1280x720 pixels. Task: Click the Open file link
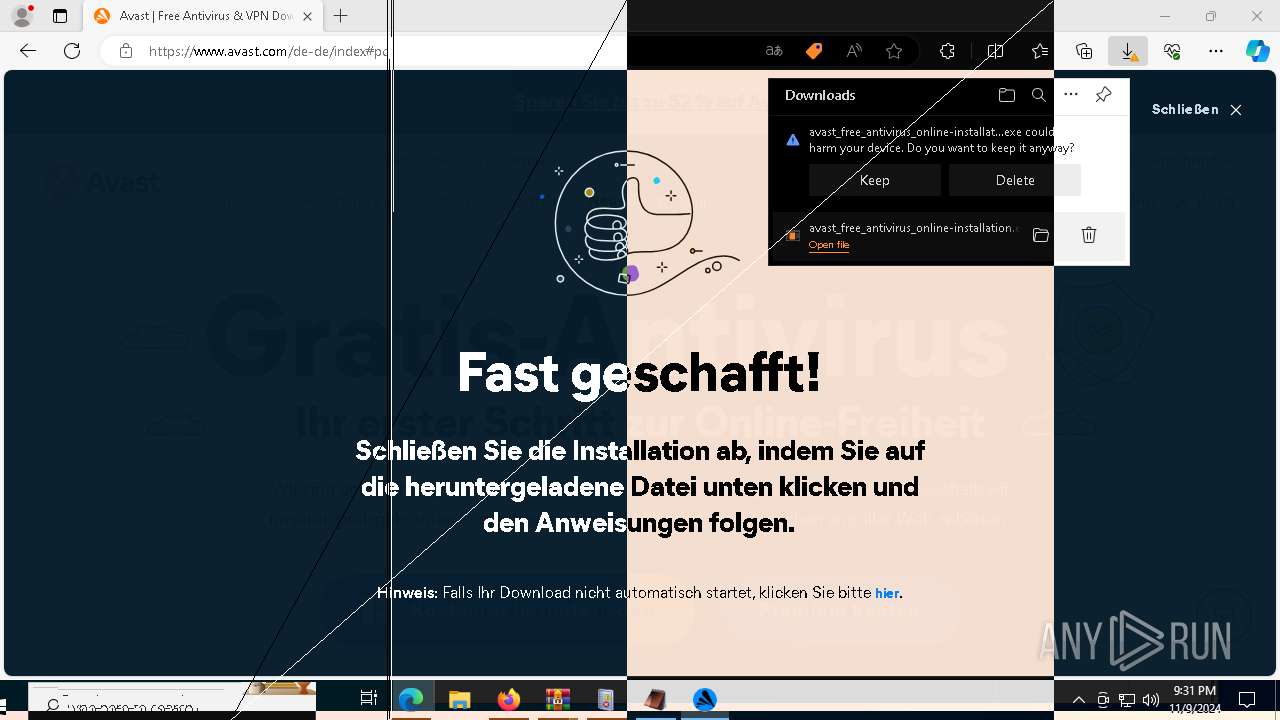tap(829, 245)
